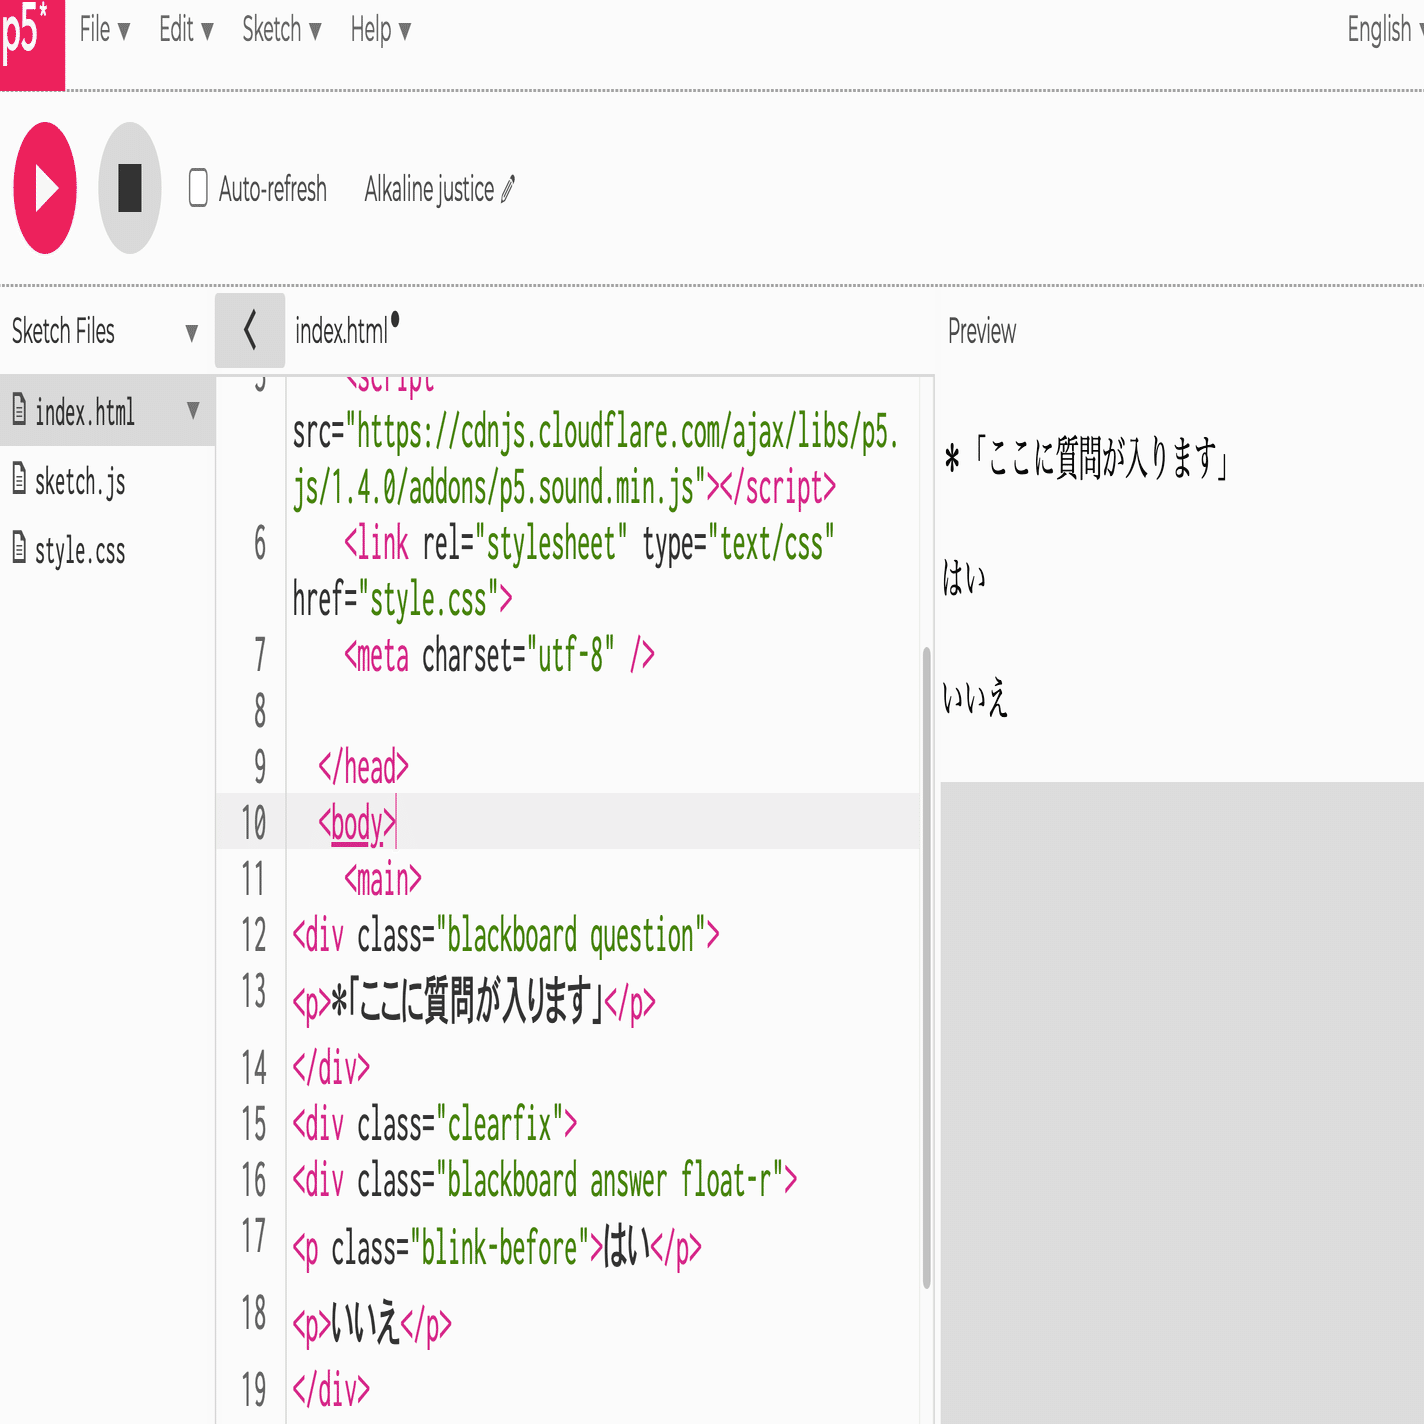Screen dimensions: 1424x1424
Task: Click the Alkaline justice sketch name
Action: 429,189
